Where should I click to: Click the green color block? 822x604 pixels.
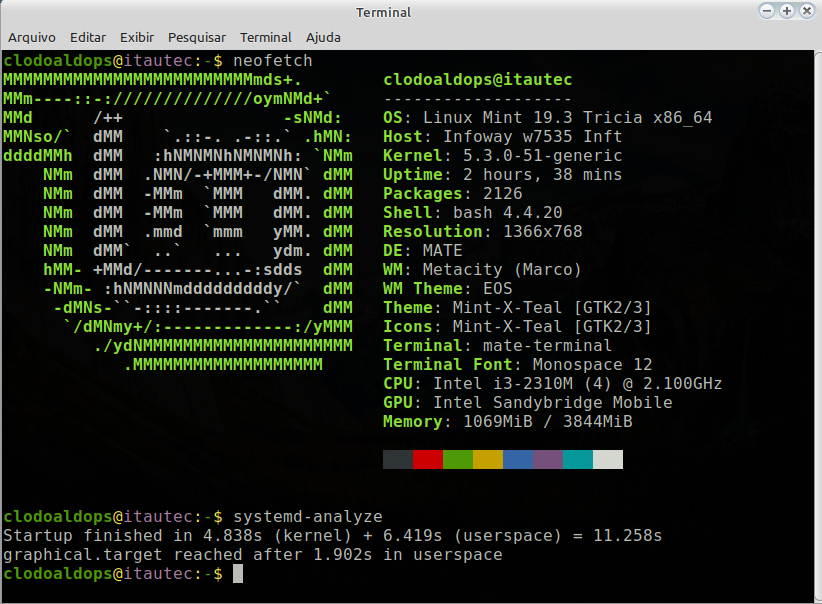coord(458,459)
